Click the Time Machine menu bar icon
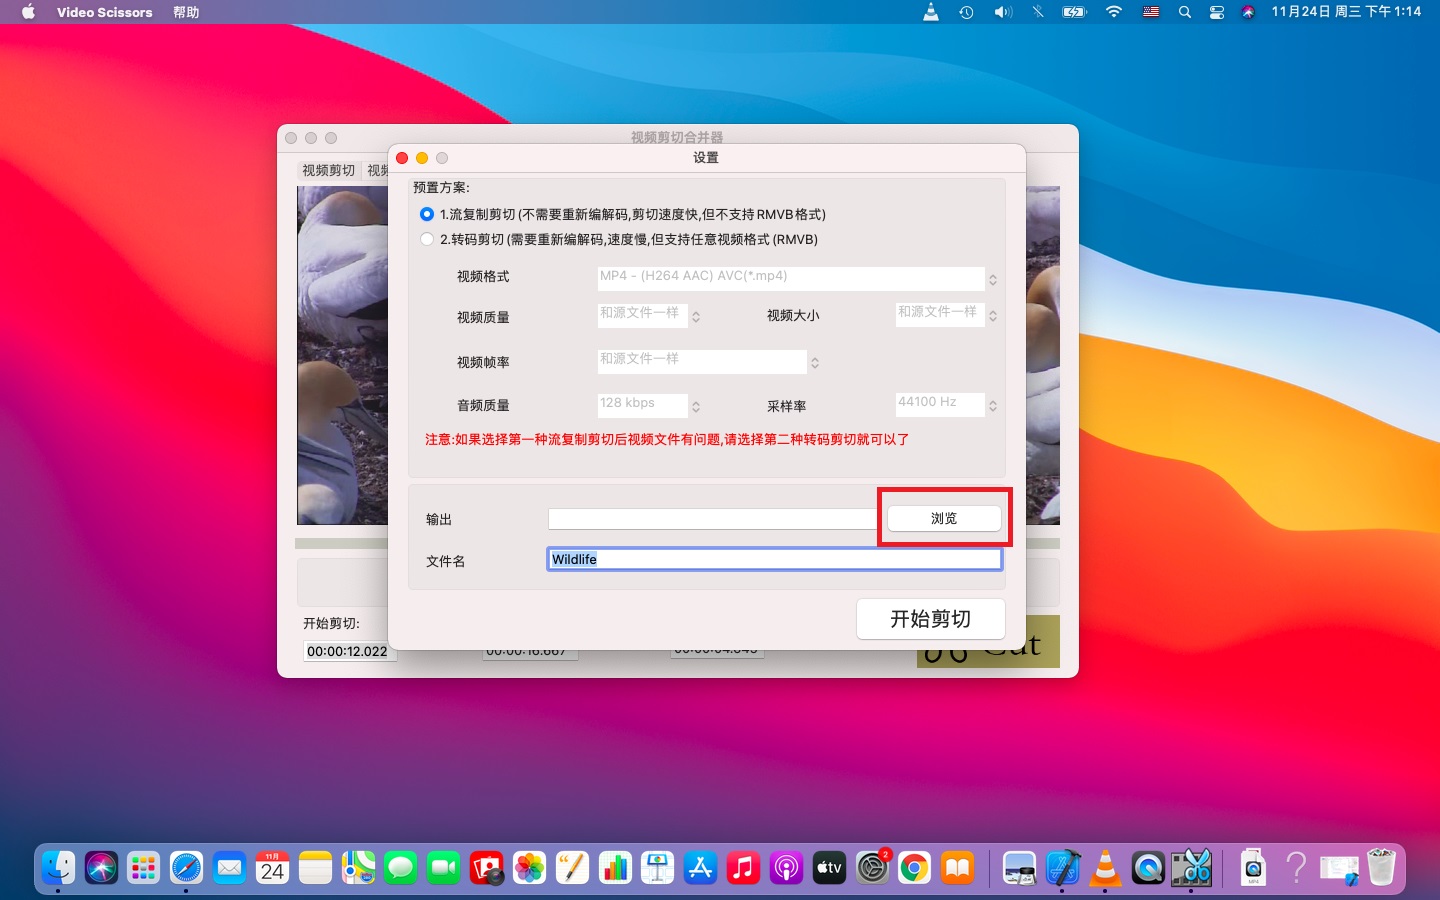1440x900 pixels. pyautogui.click(x=966, y=12)
